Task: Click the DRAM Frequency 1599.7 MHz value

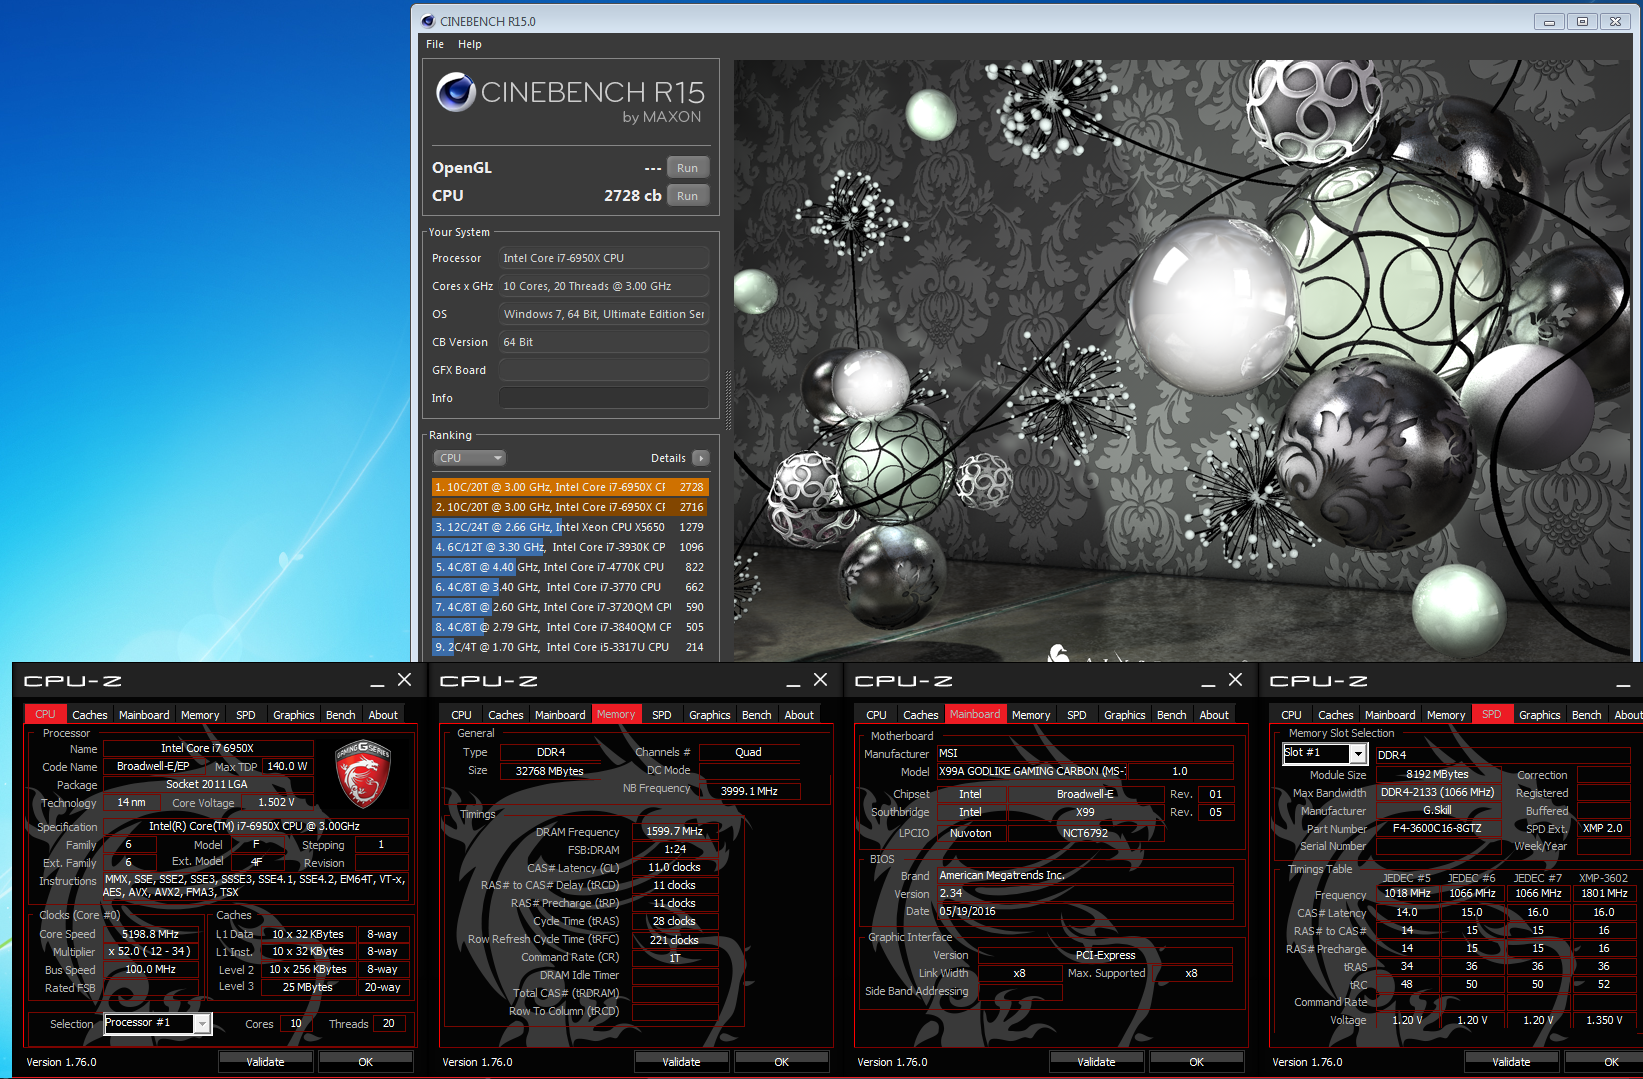Action: click(675, 831)
